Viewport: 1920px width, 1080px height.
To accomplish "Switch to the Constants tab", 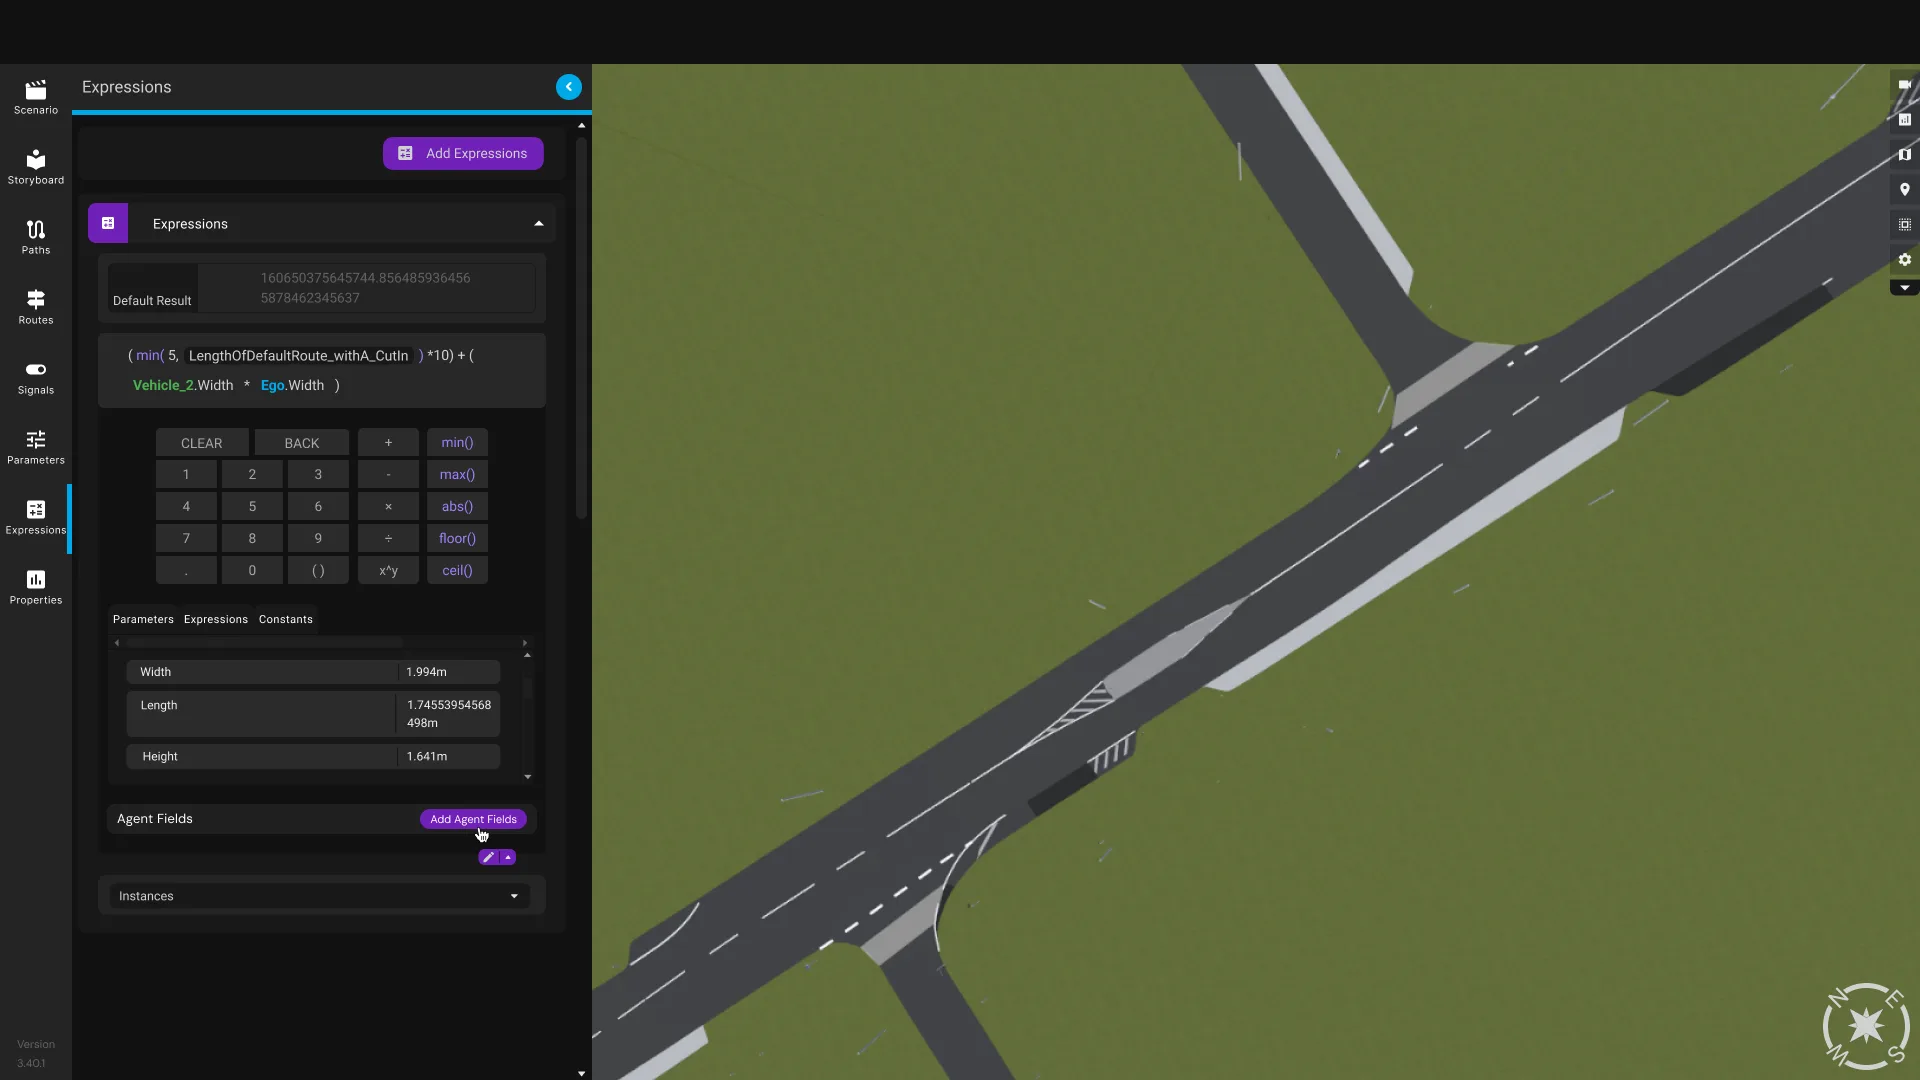I will click(286, 619).
